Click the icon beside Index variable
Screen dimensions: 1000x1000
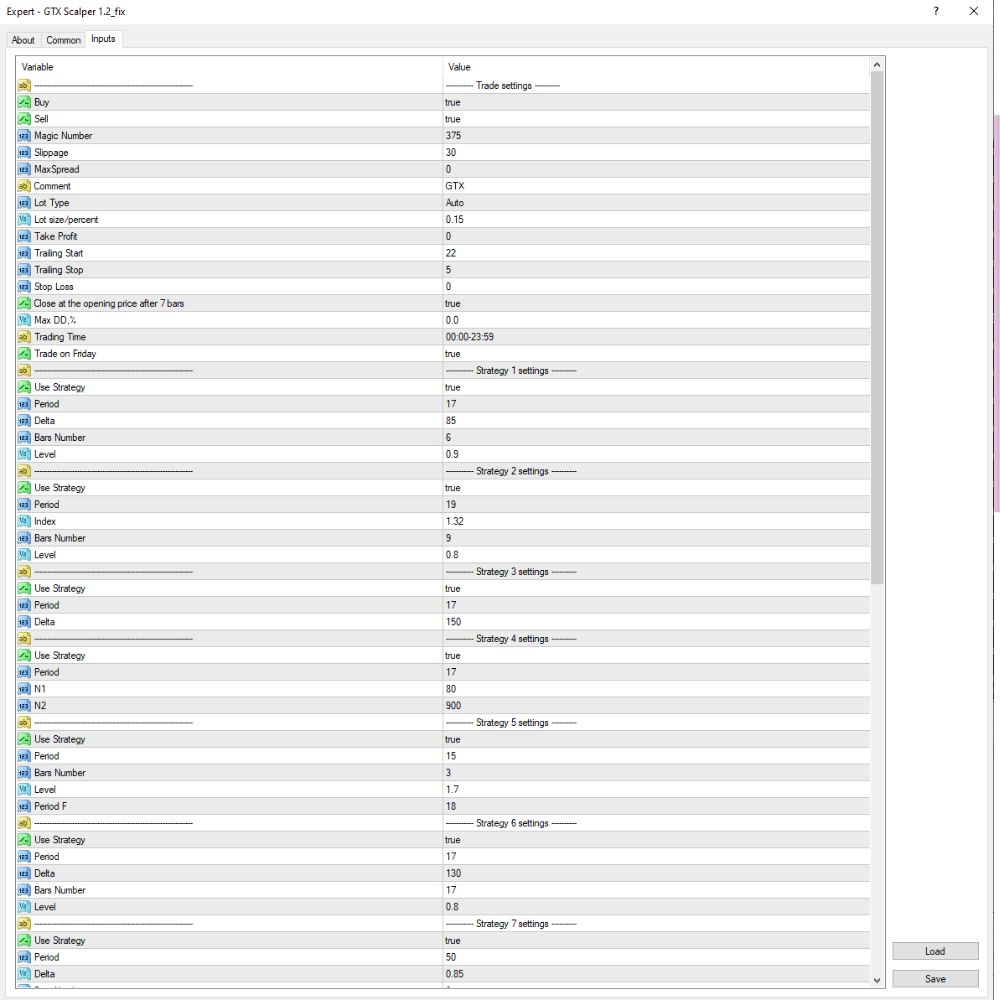(24, 522)
